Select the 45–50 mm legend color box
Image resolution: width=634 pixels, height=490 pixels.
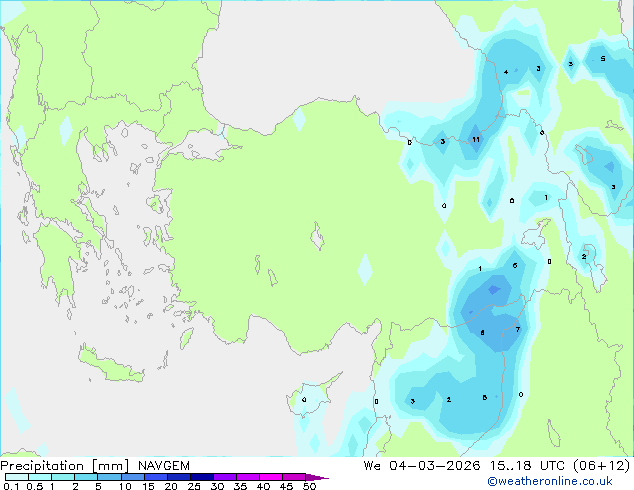pos(294,477)
